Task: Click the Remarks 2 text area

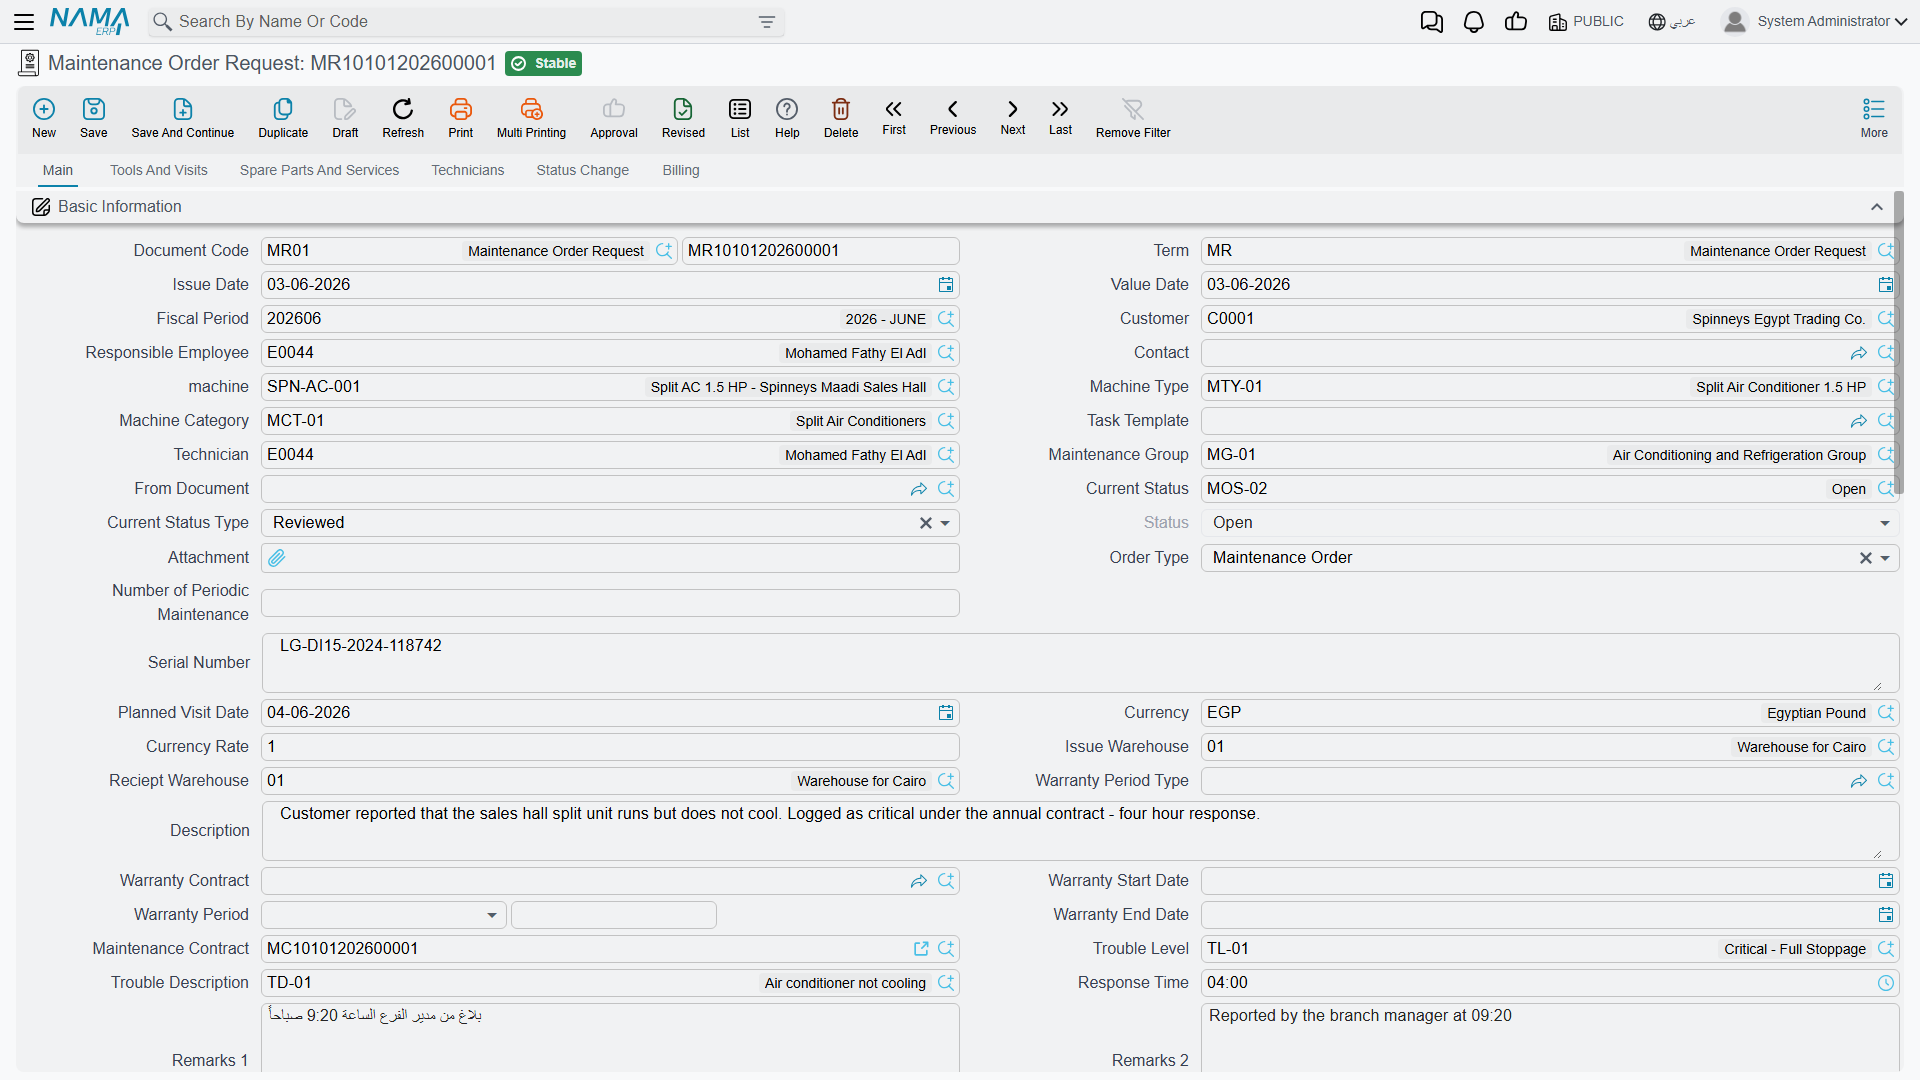Action: (x=1550, y=1038)
